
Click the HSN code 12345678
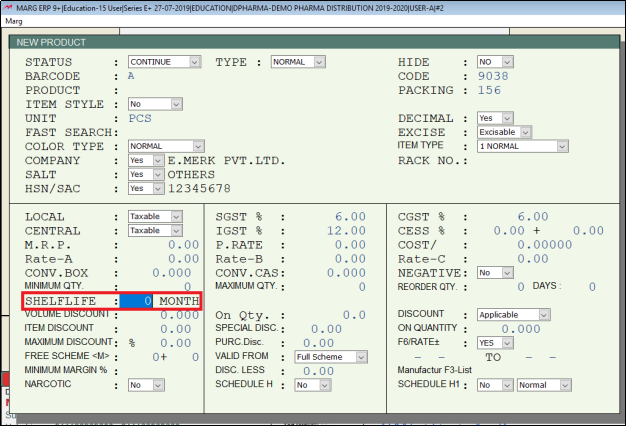[x=199, y=188]
